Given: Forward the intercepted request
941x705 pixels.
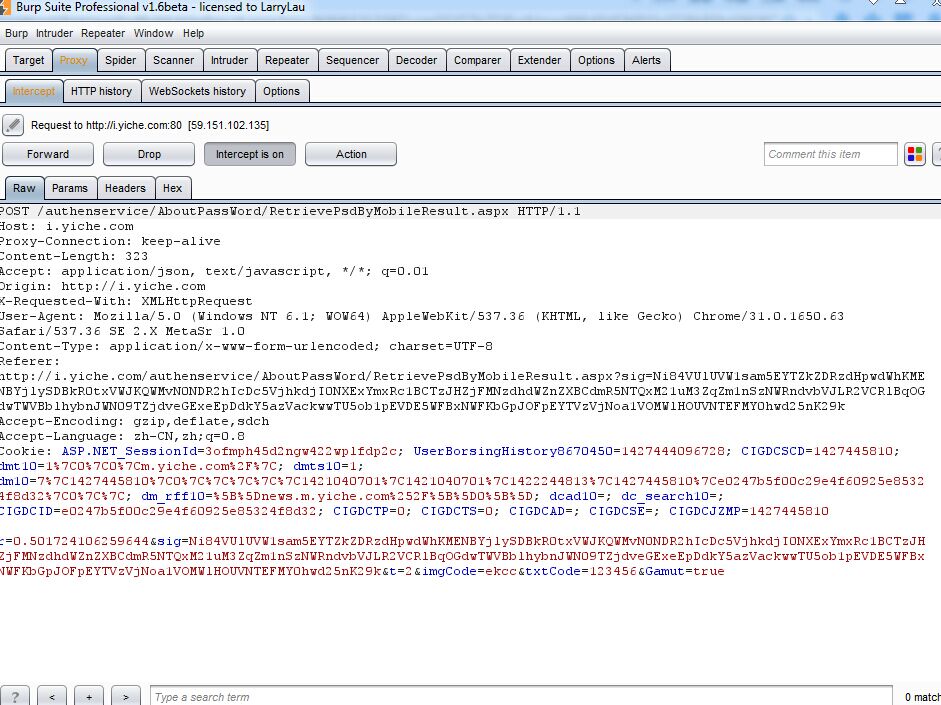Looking at the screenshot, I should pos(48,154).
